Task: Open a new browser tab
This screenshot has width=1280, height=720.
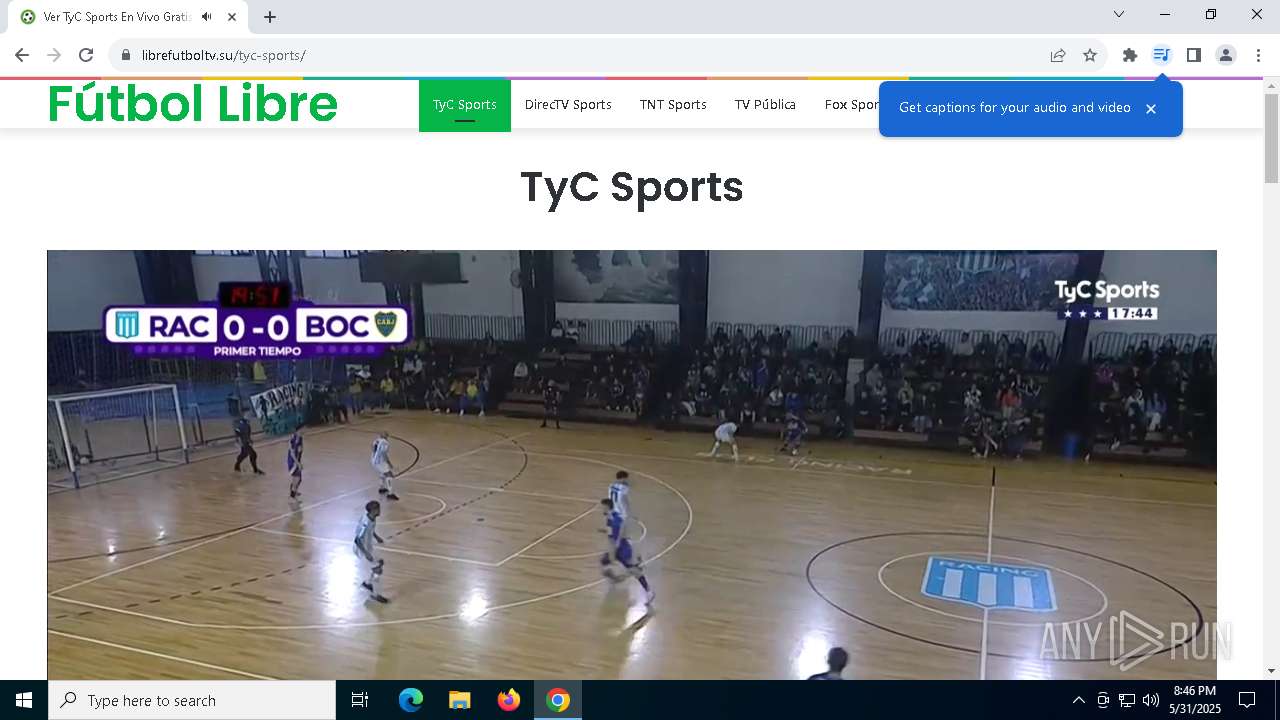Action: tap(270, 17)
